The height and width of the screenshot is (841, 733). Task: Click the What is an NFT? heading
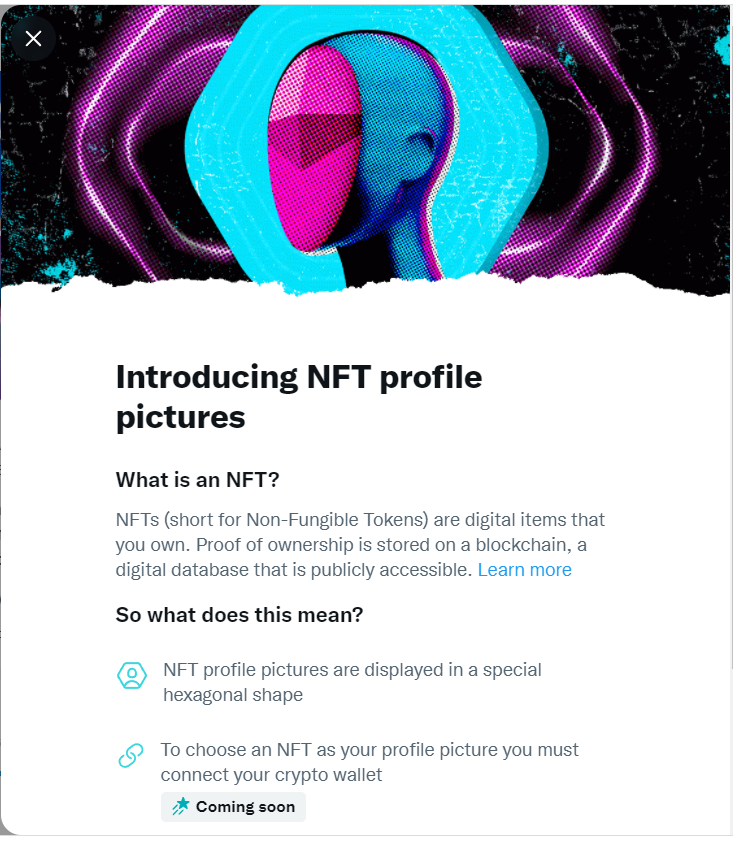pyautogui.click(x=197, y=479)
